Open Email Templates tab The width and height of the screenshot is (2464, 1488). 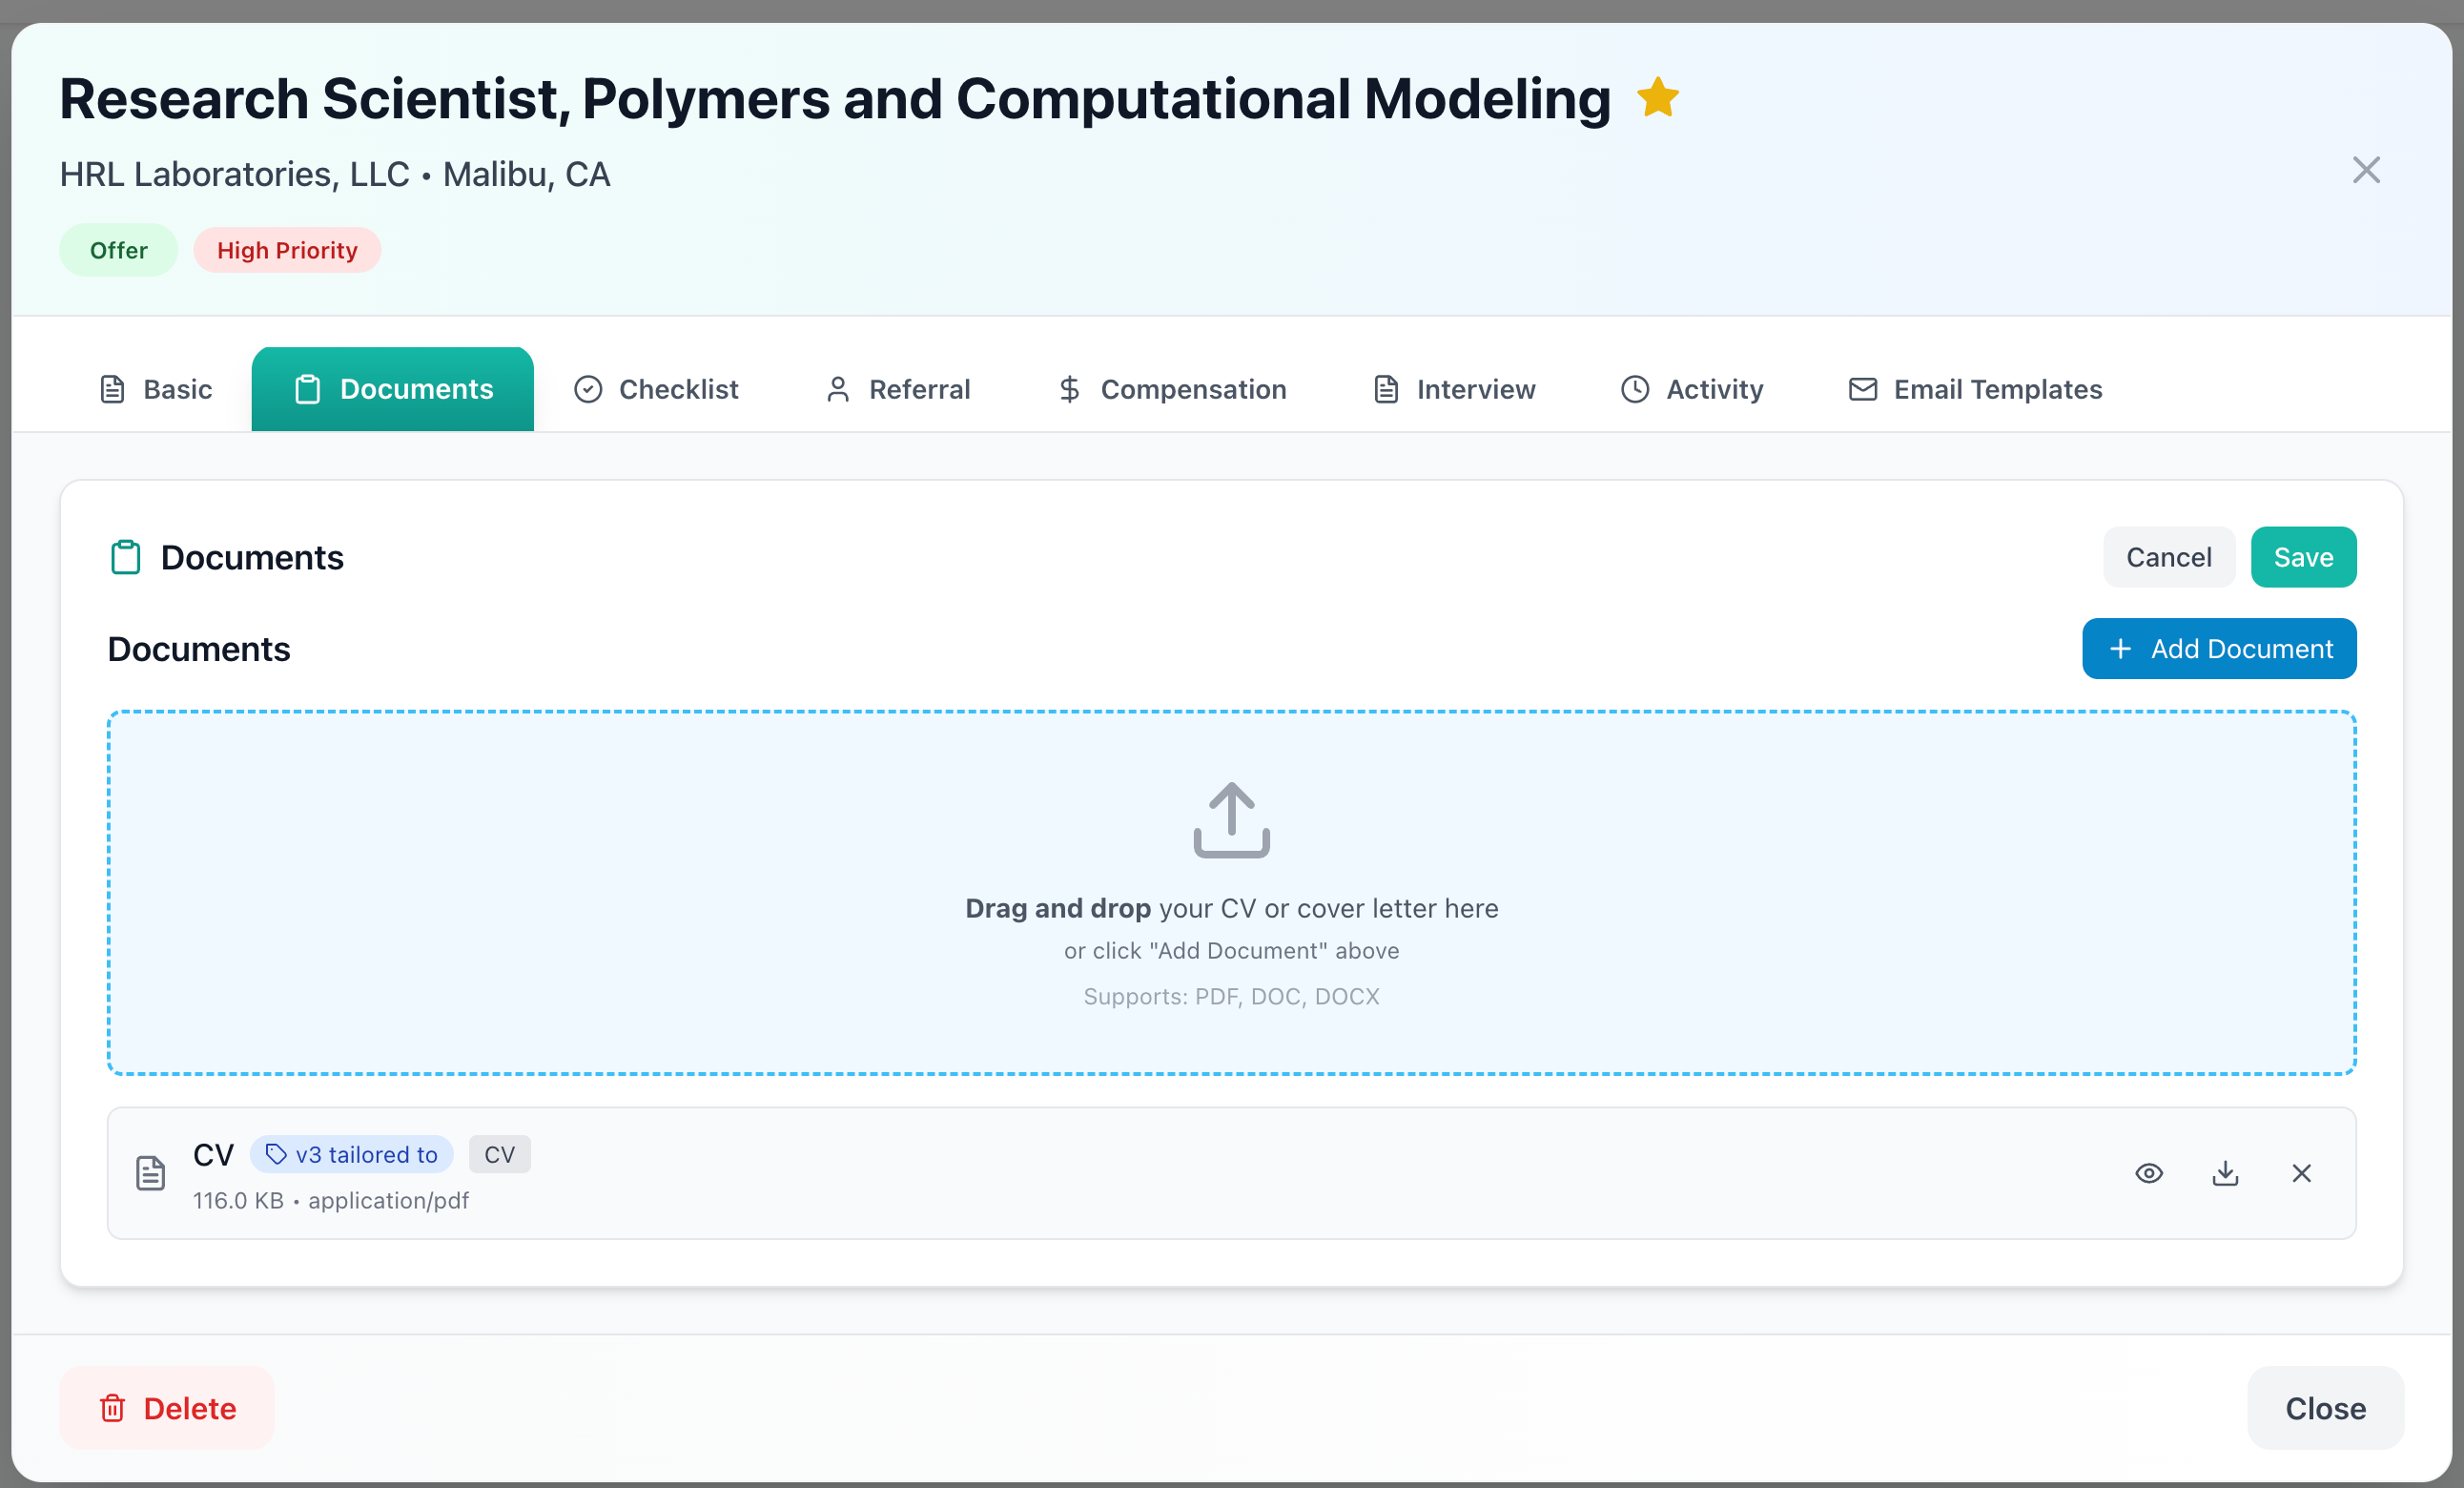click(x=1975, y=389)
